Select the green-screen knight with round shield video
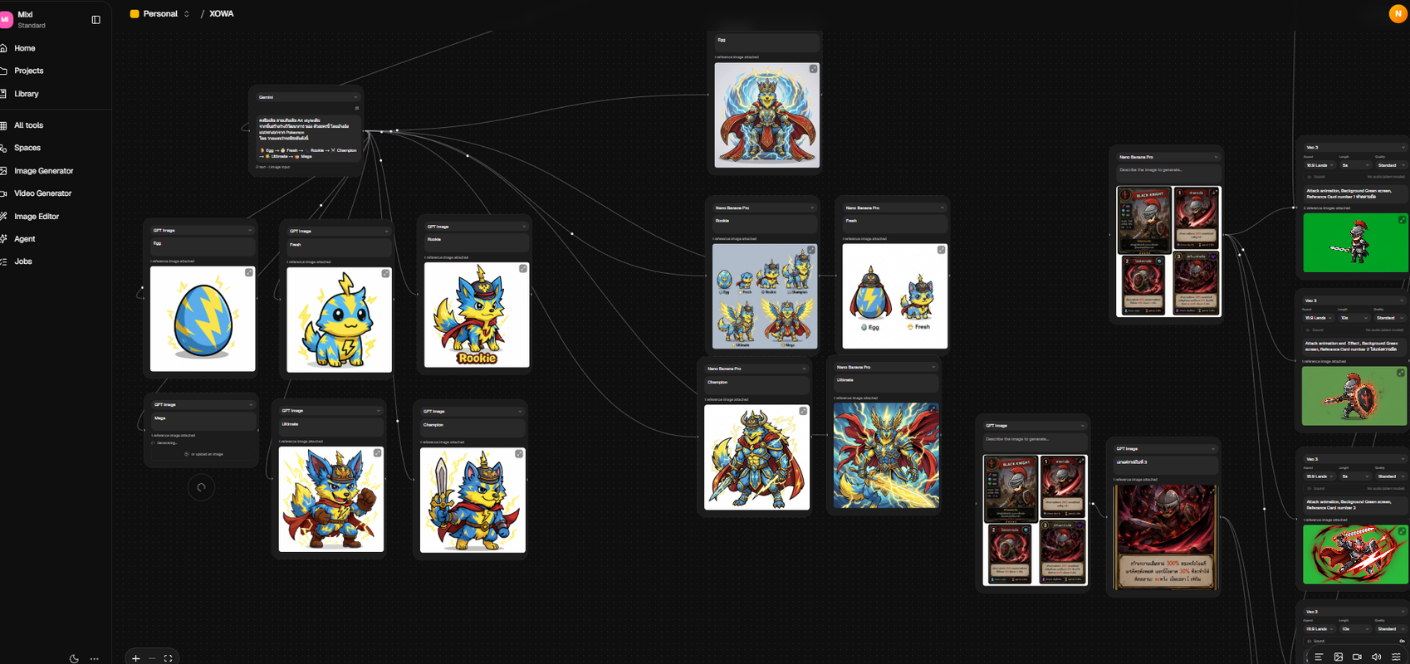 (1355, 396)
